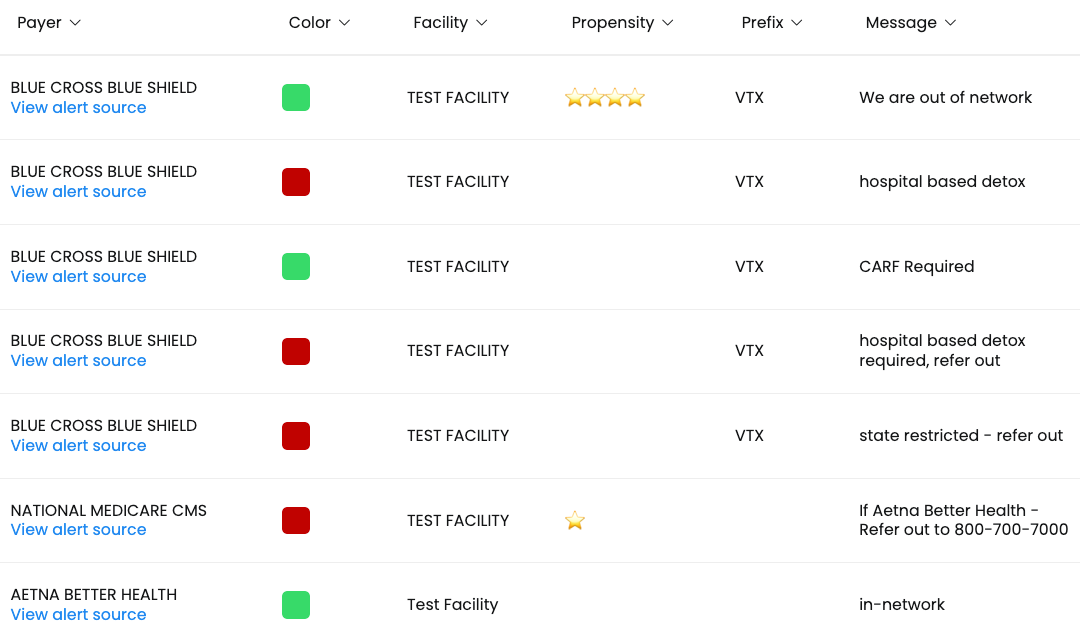Click green swatch for Aetna Better Health

(x=296, y=605)
